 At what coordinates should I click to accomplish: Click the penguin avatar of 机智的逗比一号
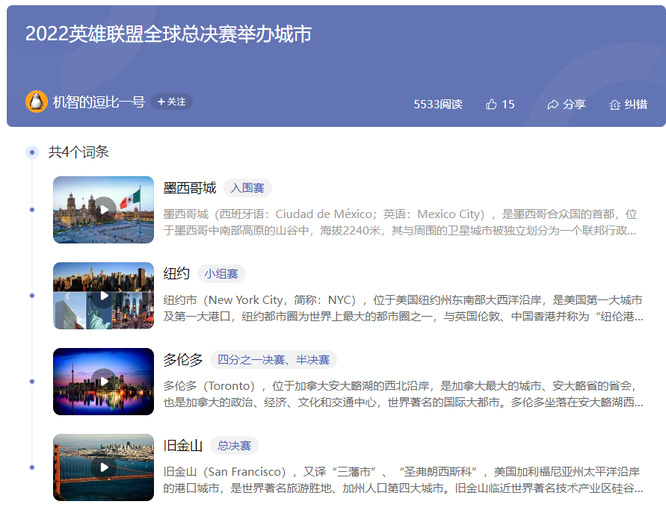coord(36,102)
